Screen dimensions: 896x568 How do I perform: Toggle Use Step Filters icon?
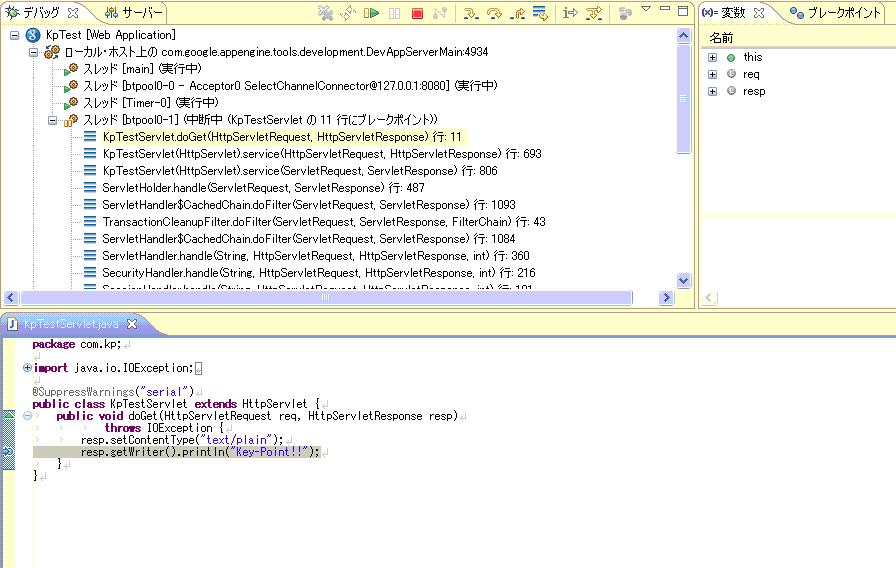coord(594,13)
